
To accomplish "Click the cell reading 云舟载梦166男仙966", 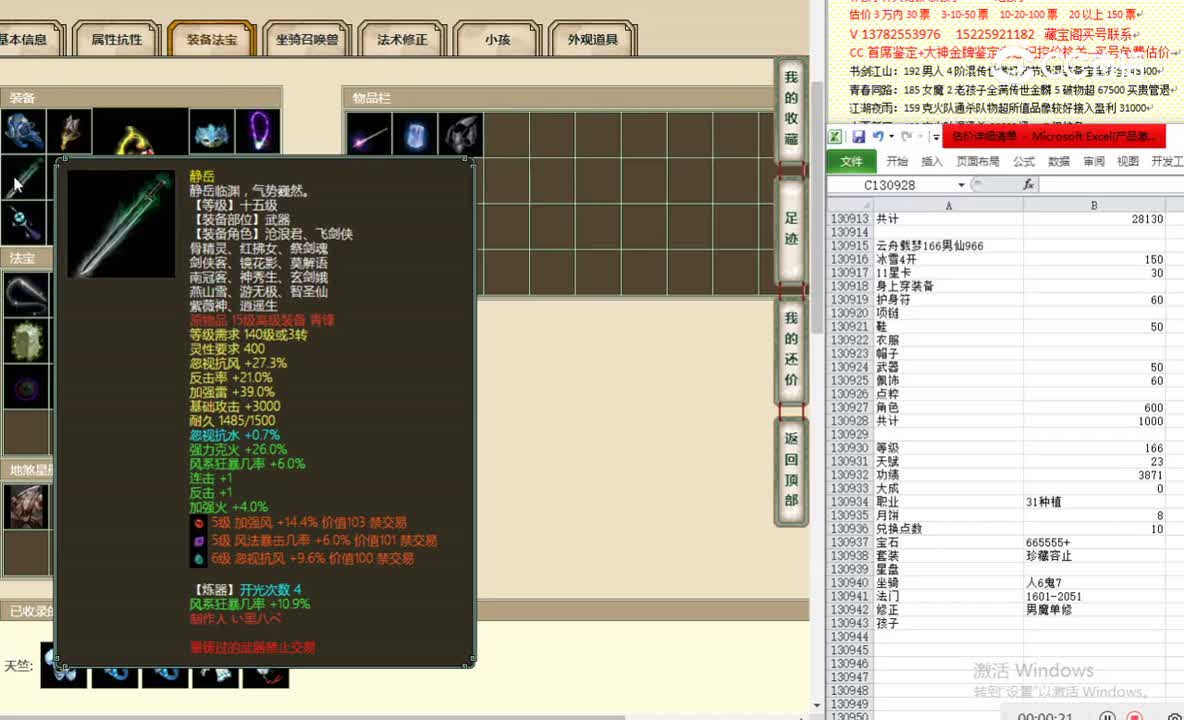I will 948,246.
